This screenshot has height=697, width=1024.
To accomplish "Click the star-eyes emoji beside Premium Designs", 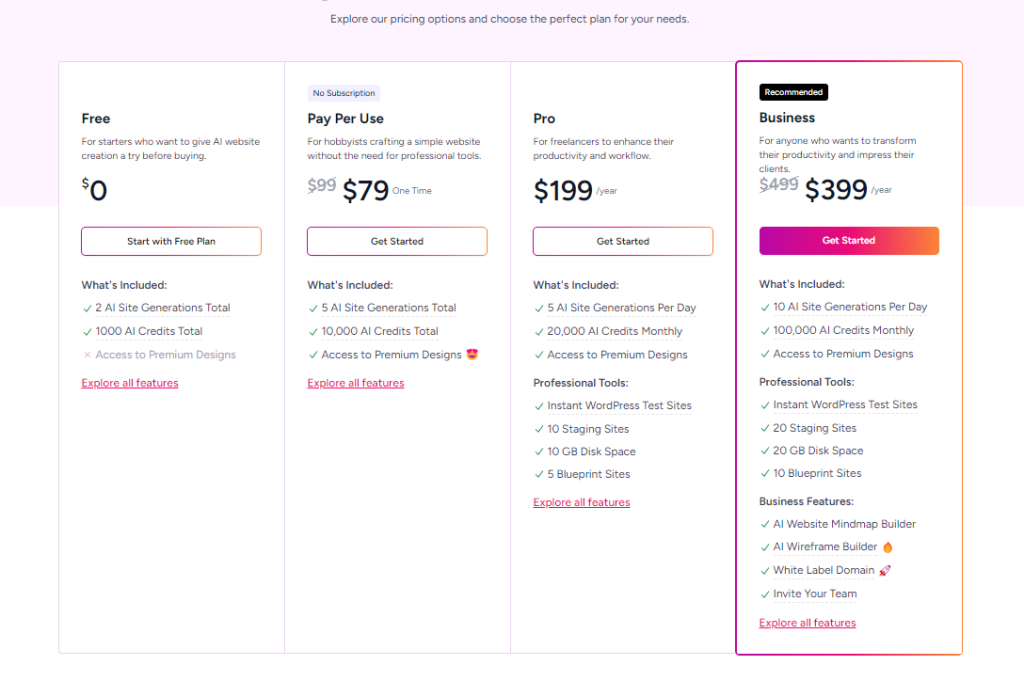I will tap(473, 355).
